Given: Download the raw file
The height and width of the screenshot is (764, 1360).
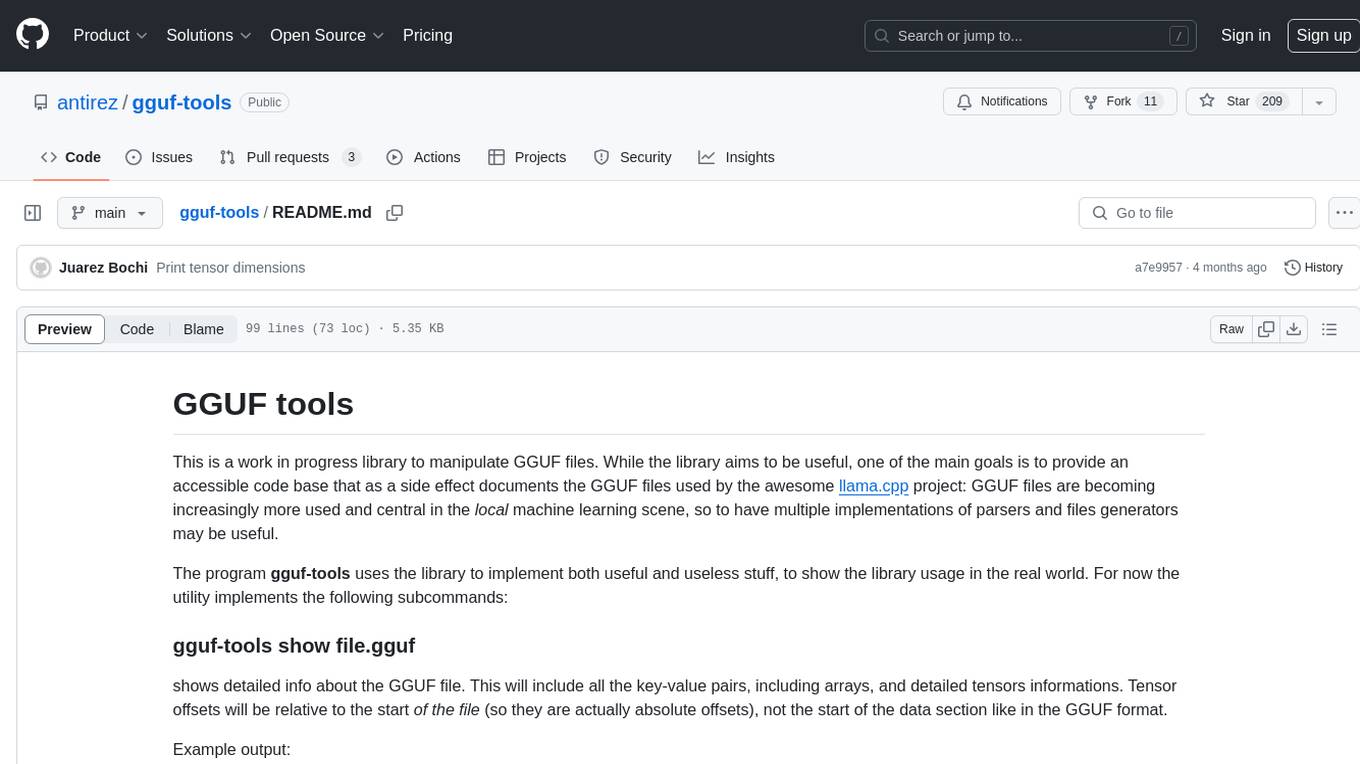Looking at the screenshot, I should (1293, 329).
